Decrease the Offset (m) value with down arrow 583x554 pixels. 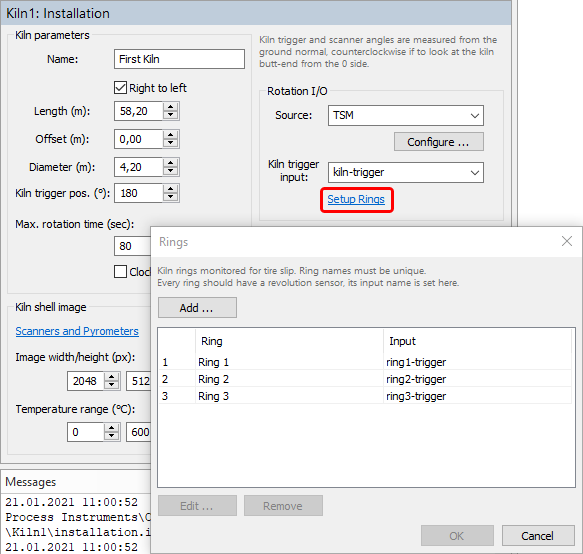tap(171, 143)
